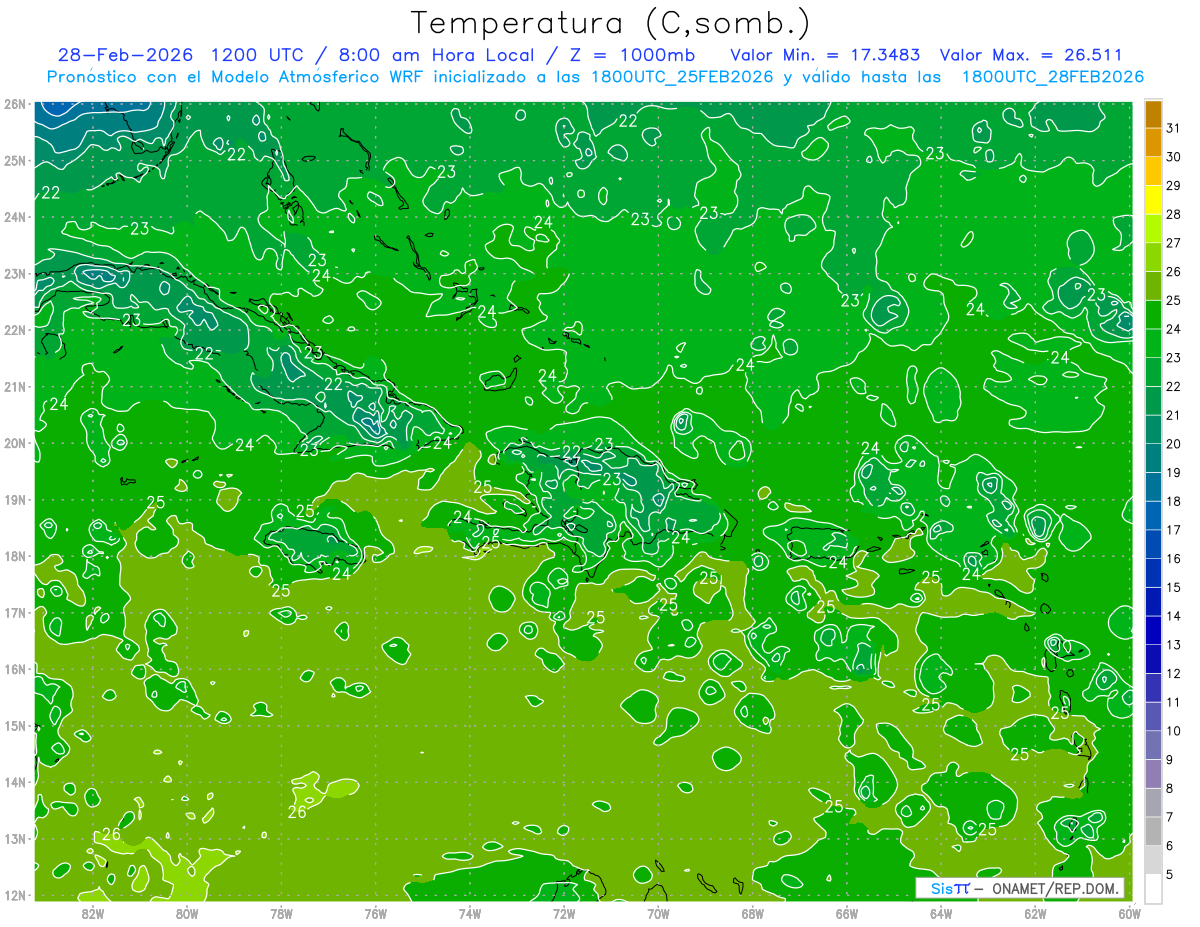The width and height of the screenshot is (1200, 927).
Task: Click the '78W' longitude axis label
Action: 281,913
